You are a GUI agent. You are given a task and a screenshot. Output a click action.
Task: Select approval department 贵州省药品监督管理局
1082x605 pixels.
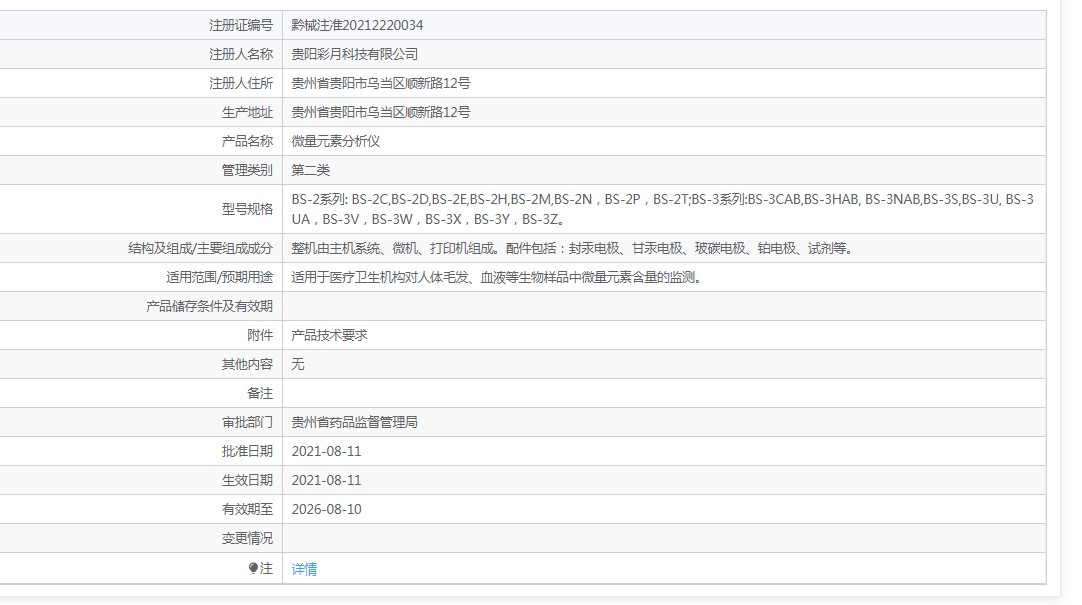tap(354, 422)
